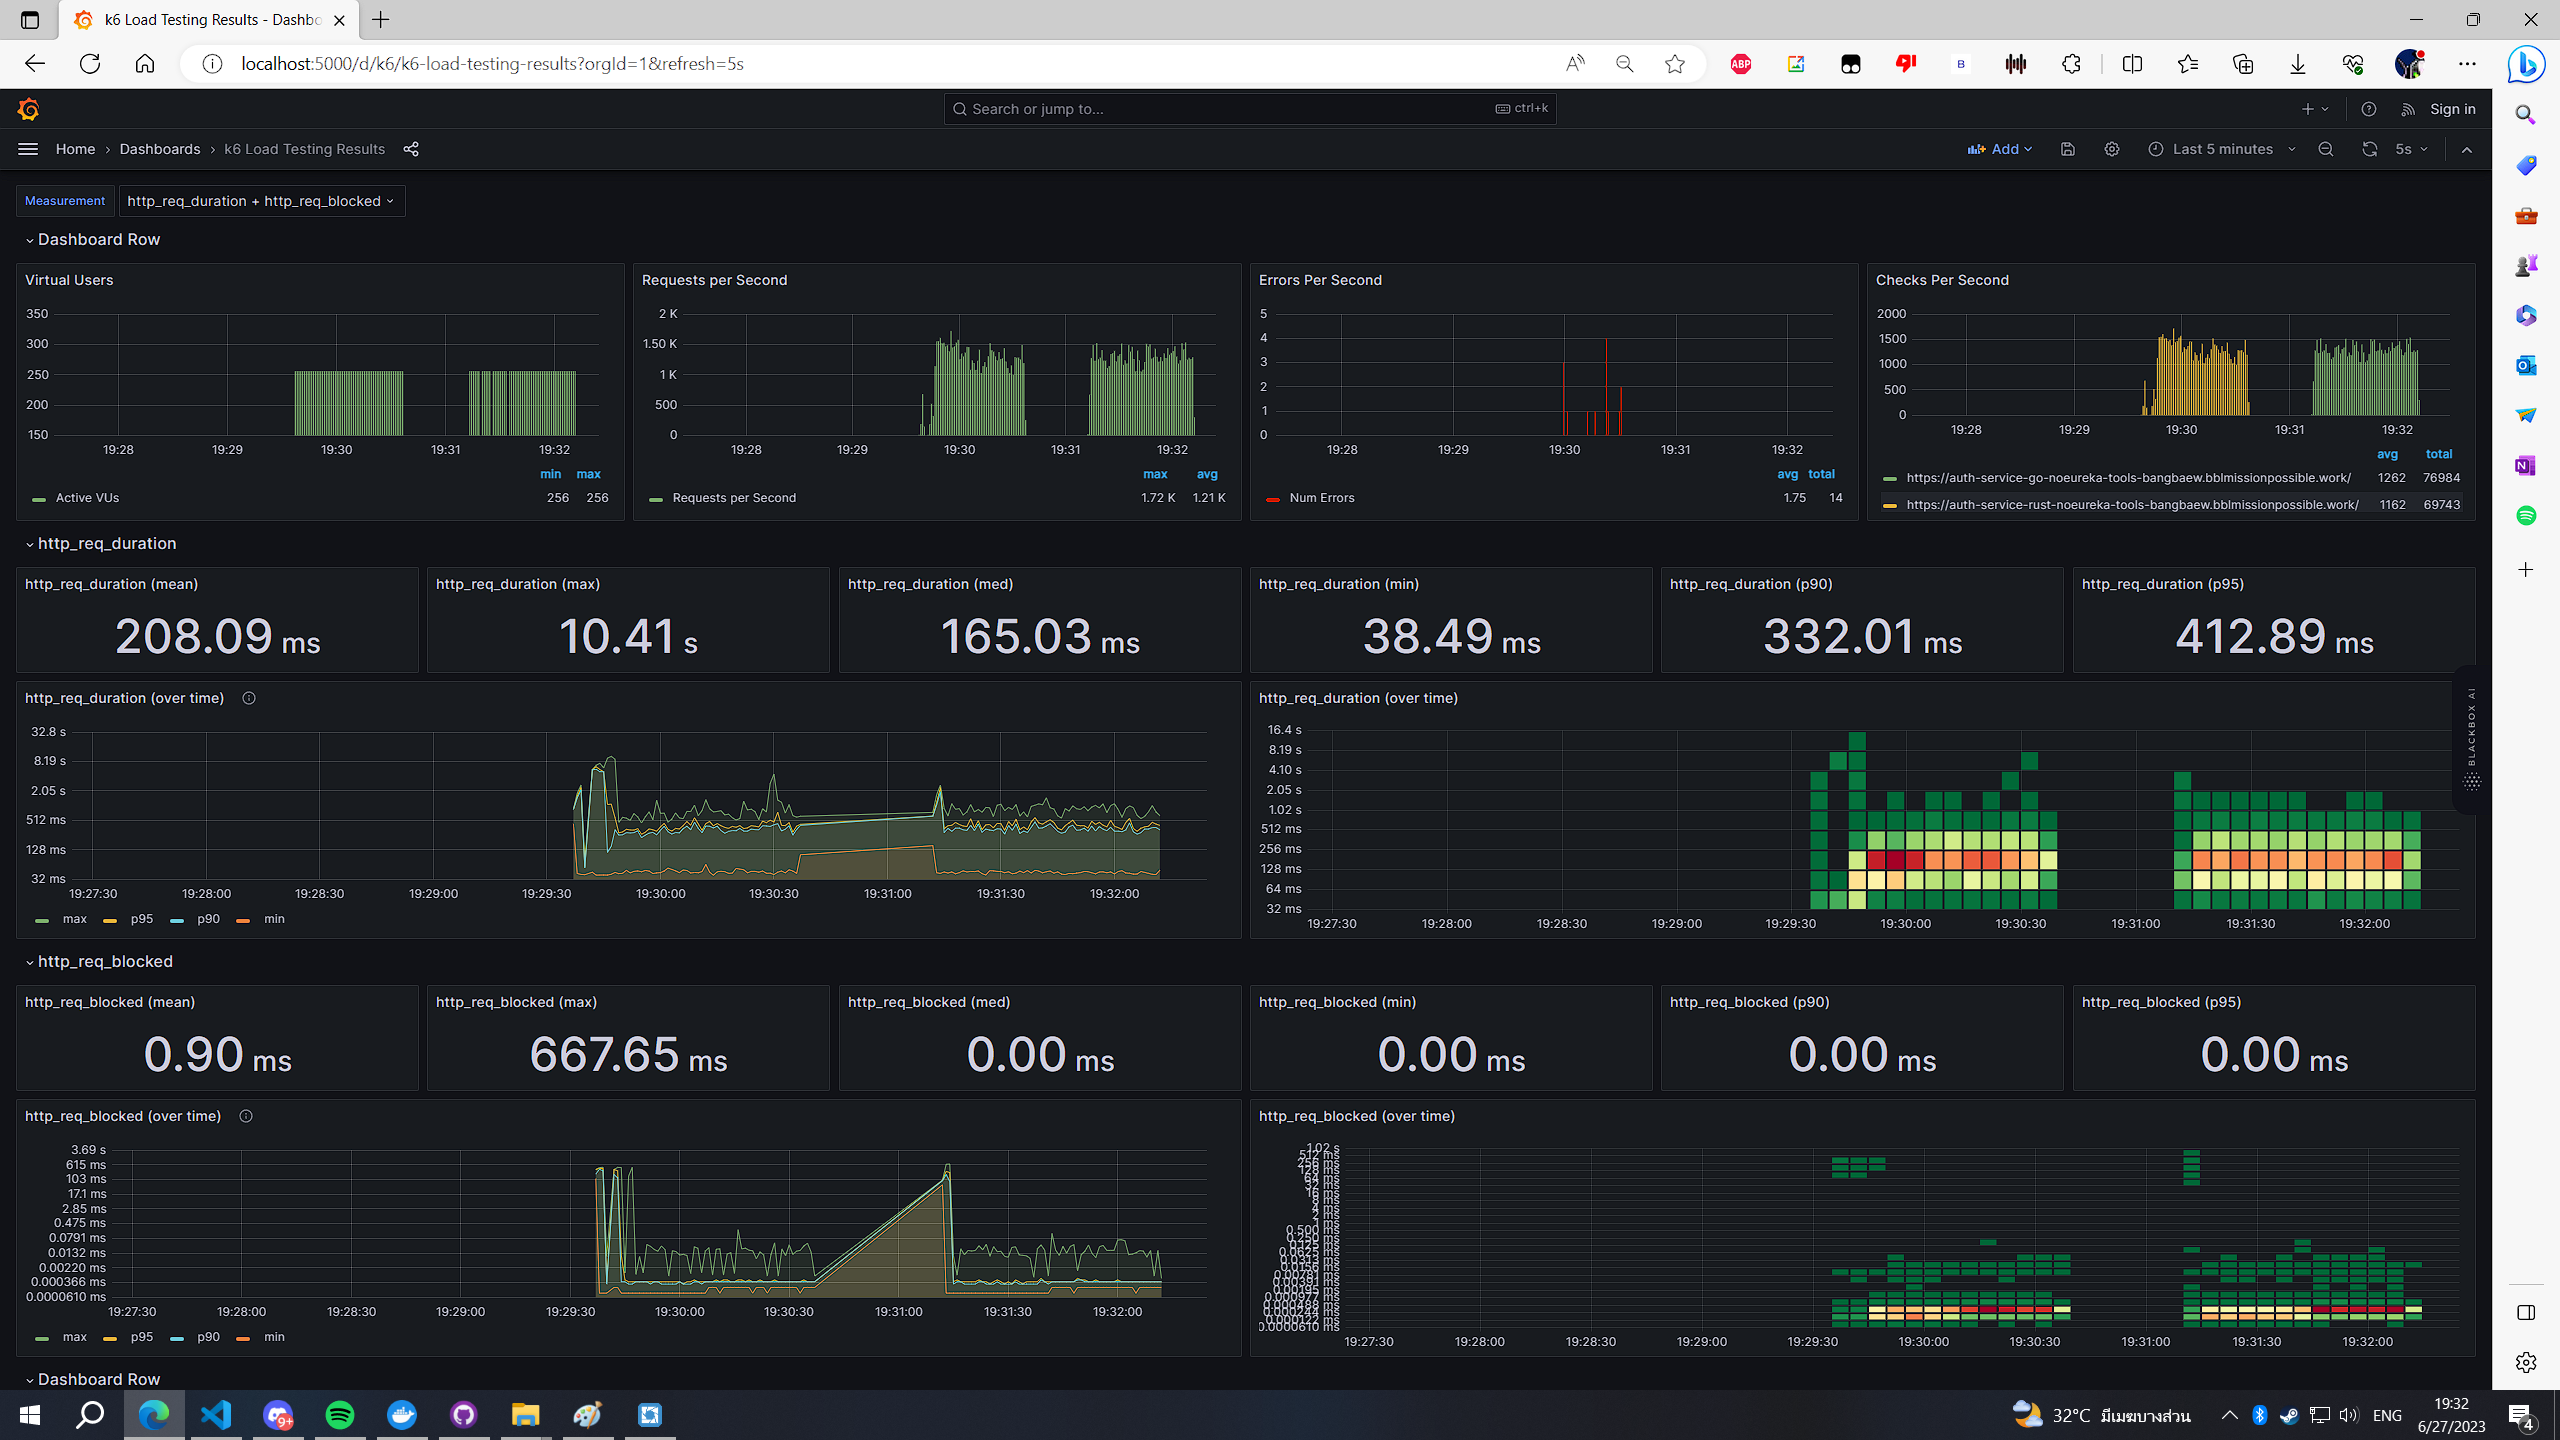Save the dashboard with disk icon
Image resolution: width=2560 pixels, height=1440 pixels.
pyautogui.click(x=2068, y=149)
